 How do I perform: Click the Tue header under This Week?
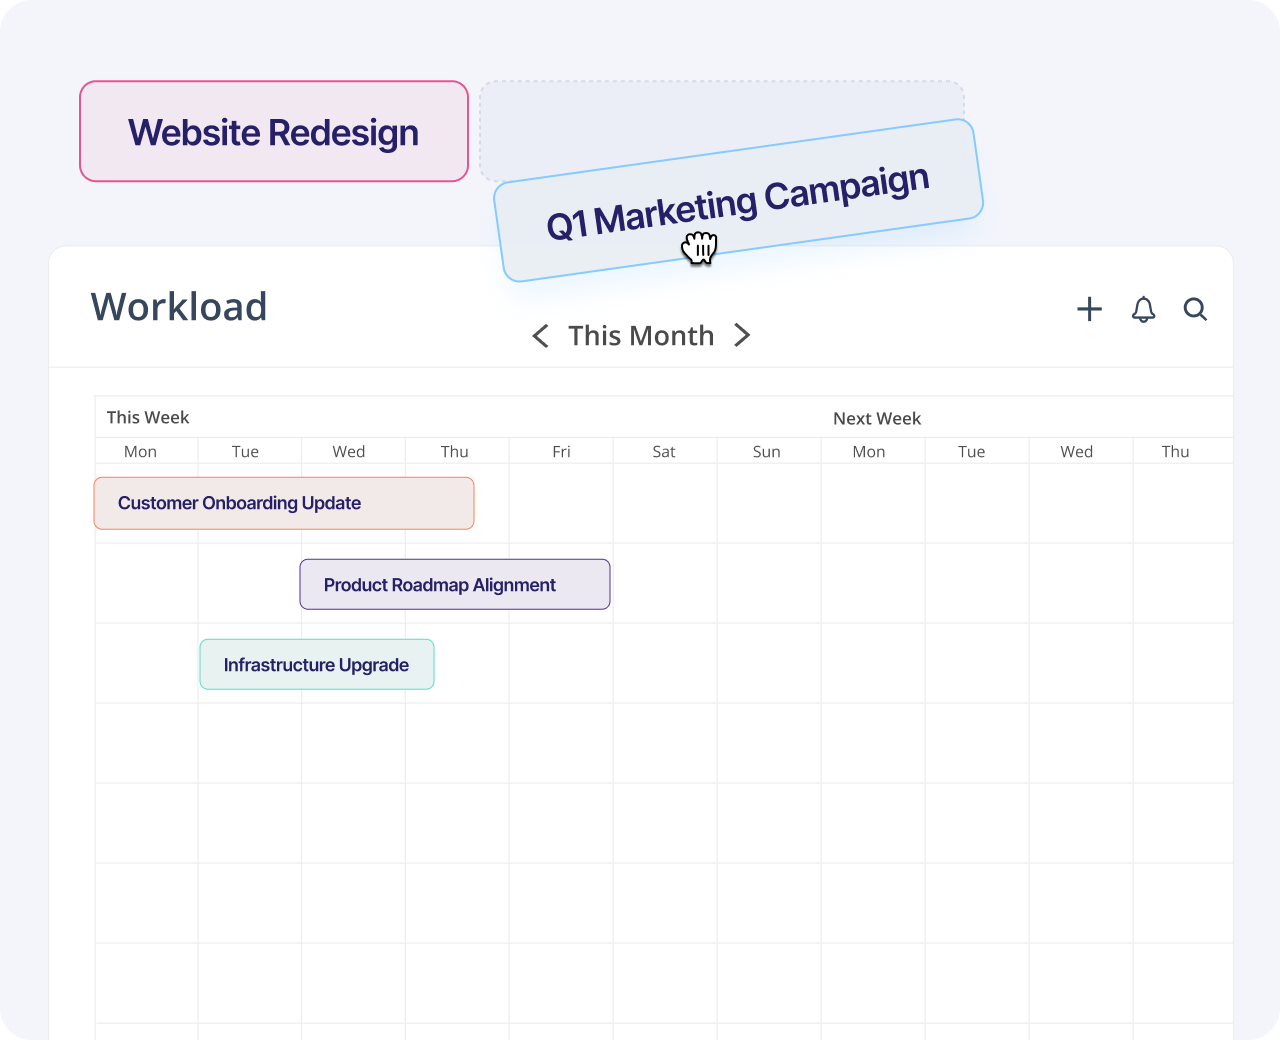[x=245, y=451]
